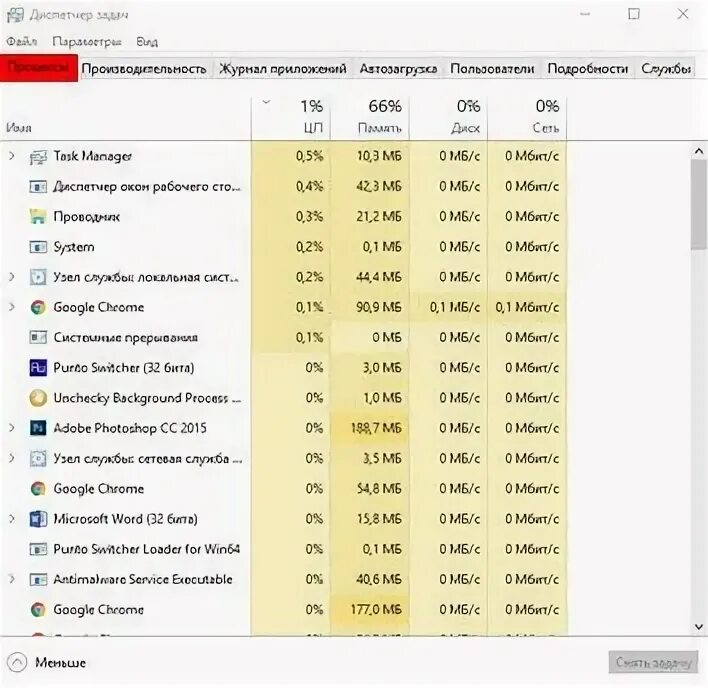Select Punto Switcher Loader for Win64 name
The width and height of the screenshot is (708, 688).
[x=146, y=550]
